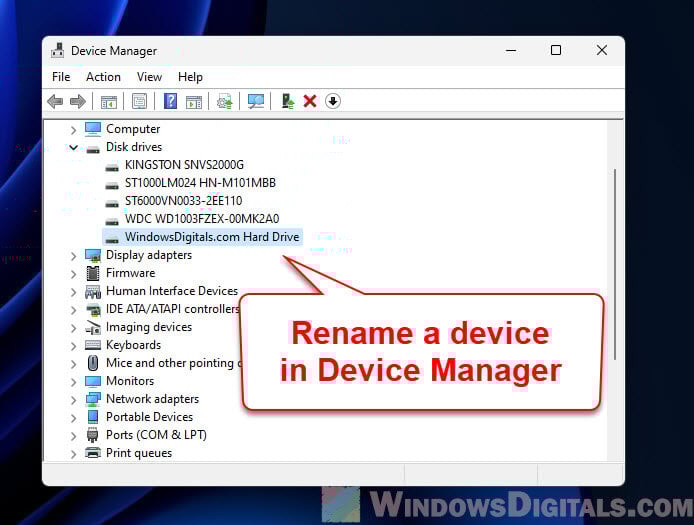The height and width of the screenshot is (525, 694).
Task: Expand the Keyboards node
Action: (73, 346)
